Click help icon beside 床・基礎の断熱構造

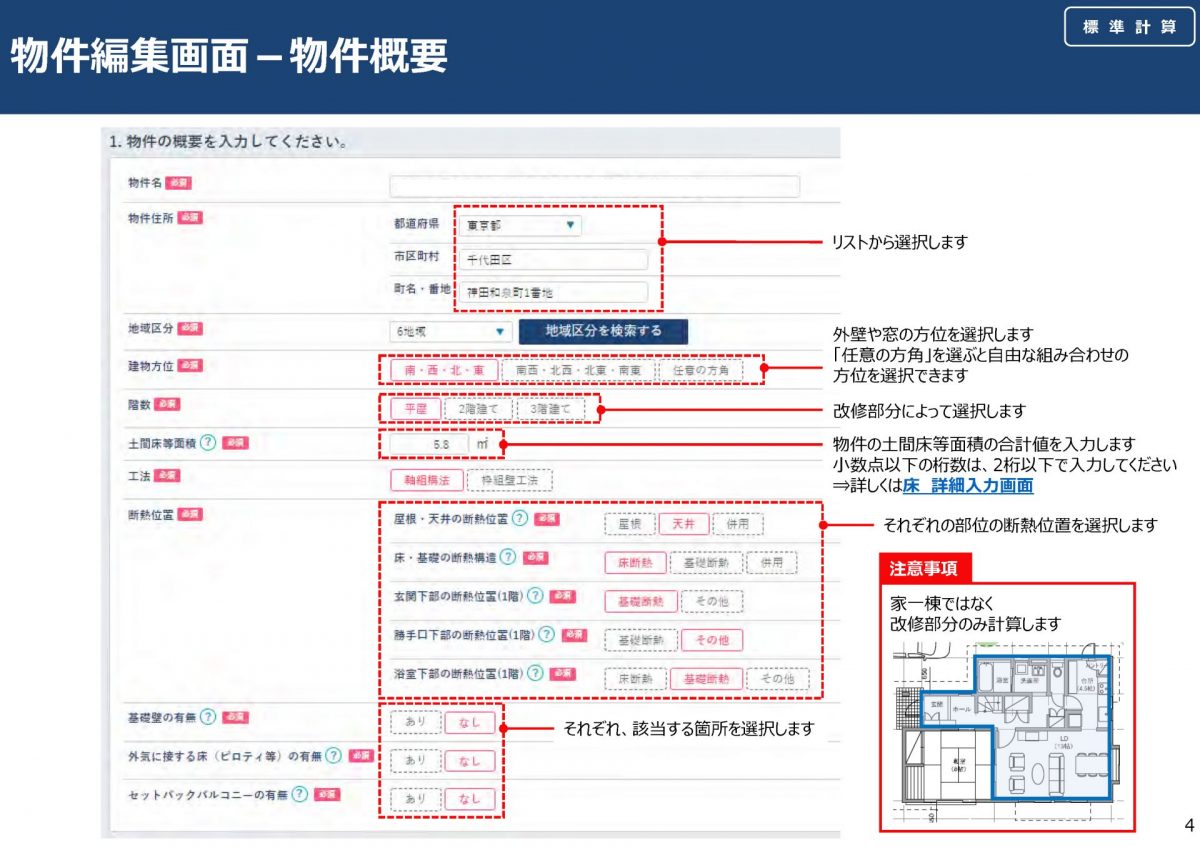508,557
